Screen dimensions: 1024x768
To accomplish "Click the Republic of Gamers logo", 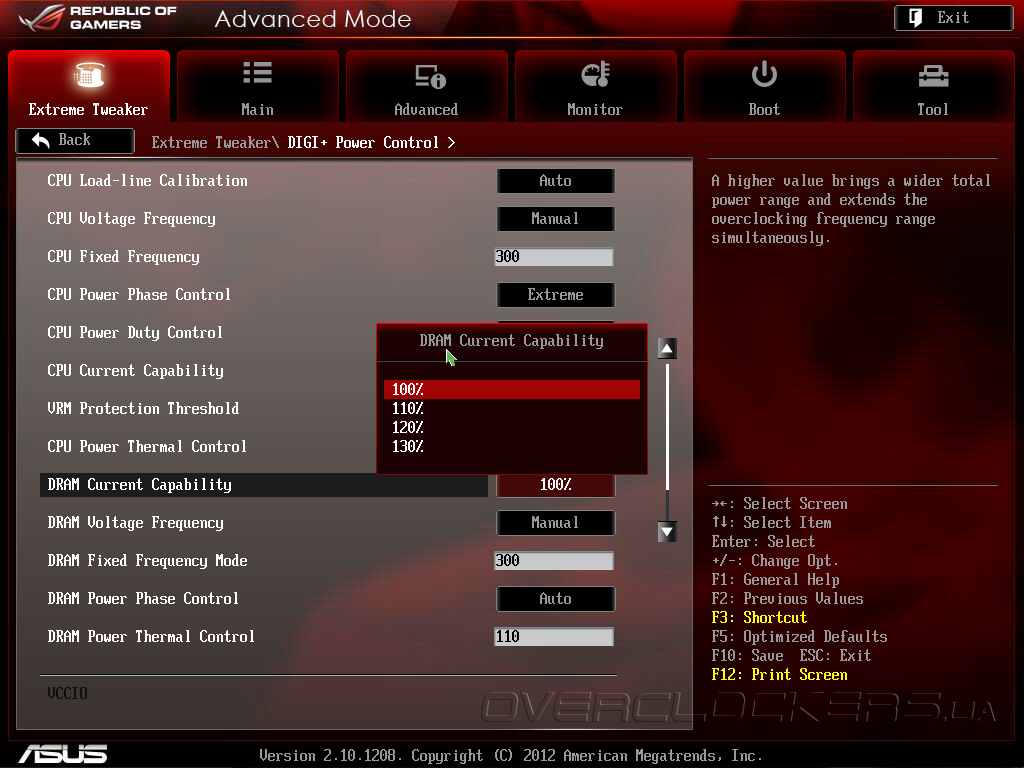I will pos(98,18).
